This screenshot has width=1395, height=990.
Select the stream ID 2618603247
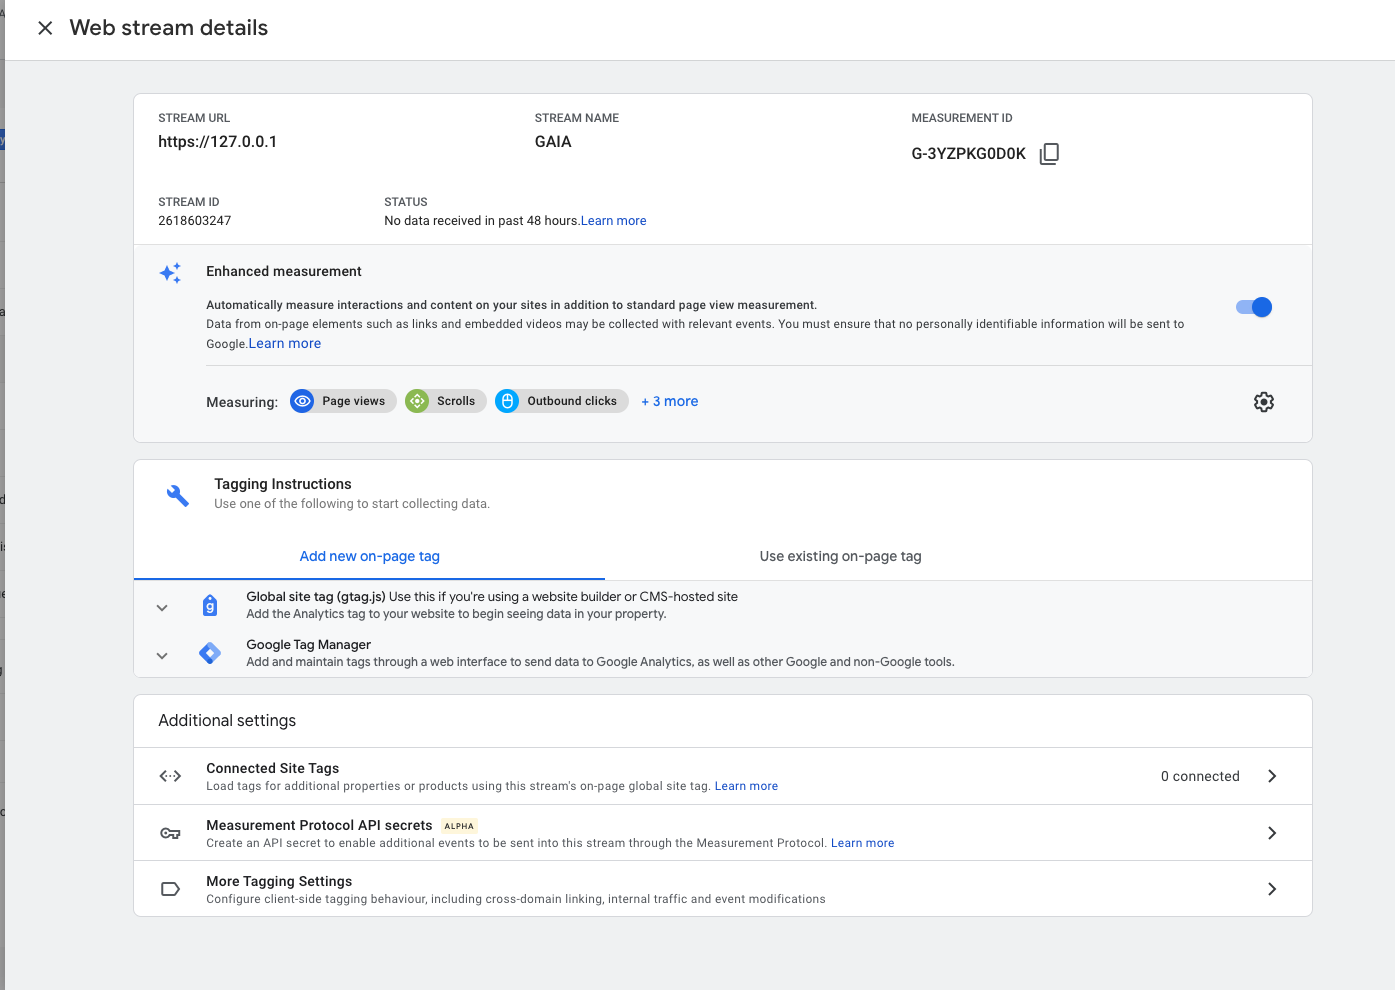tap(195, 221)
